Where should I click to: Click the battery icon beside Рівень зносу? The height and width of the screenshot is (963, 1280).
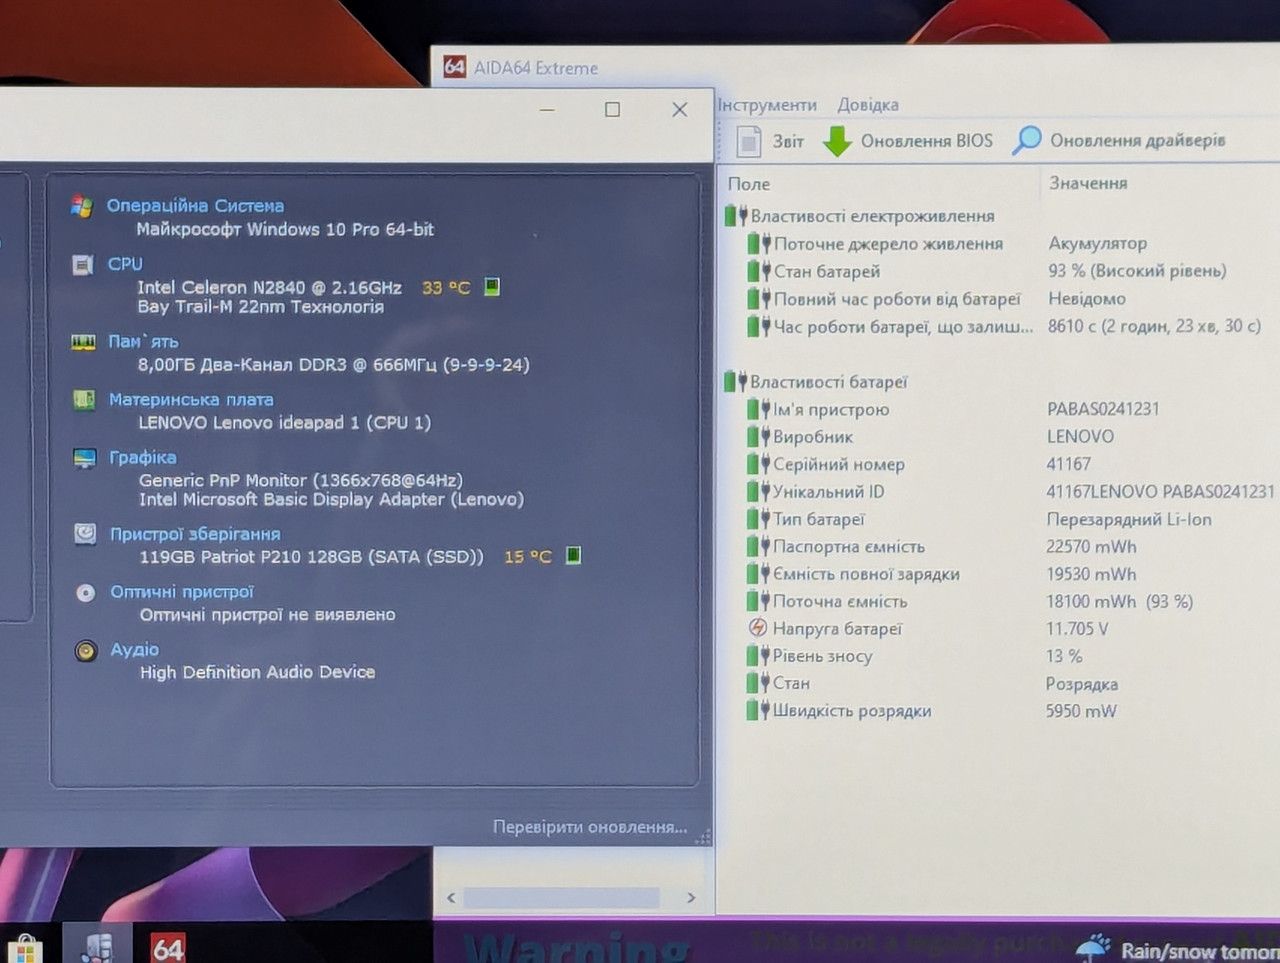(x=759, y=656)
